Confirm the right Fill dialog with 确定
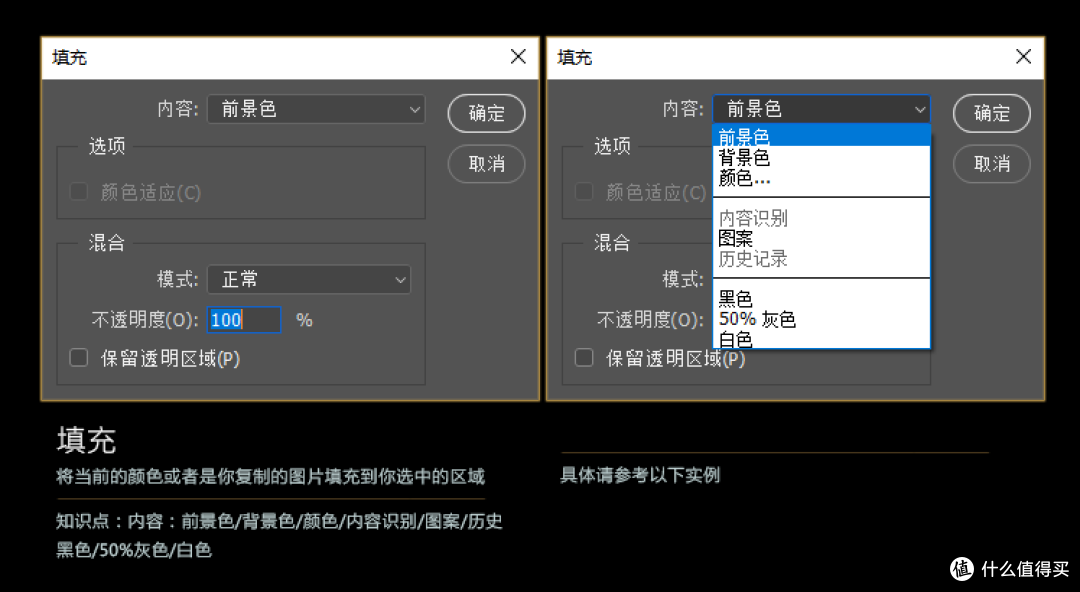The width and height of the screenshot is (1080, 592). pos(991,113)
